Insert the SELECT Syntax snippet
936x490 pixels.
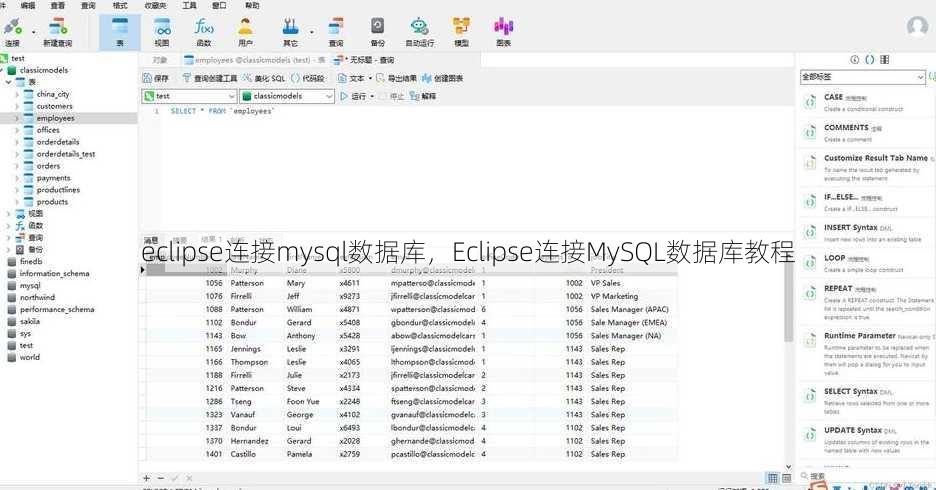point(867,401)
